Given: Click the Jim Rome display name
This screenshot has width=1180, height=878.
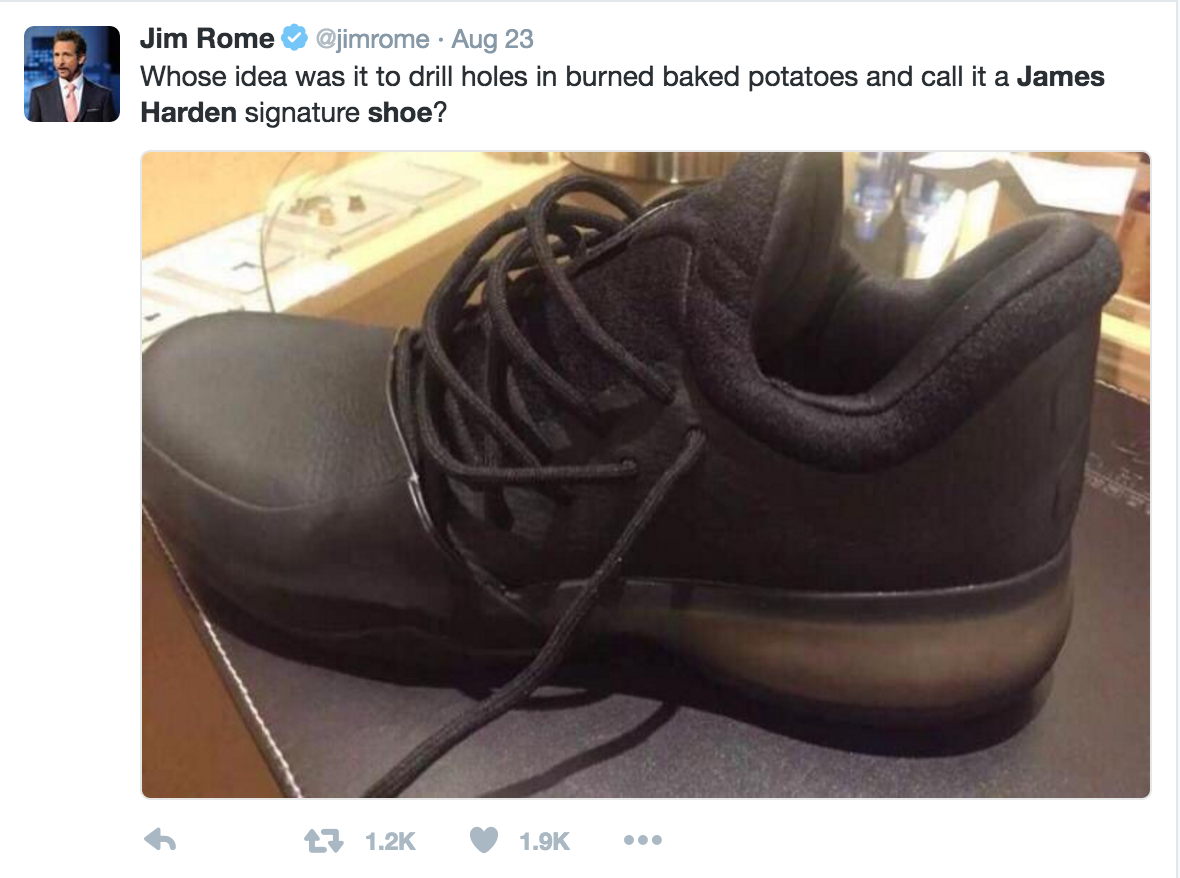Looking at the screenshot, I should pyautogui.click(x=207, y=38).
